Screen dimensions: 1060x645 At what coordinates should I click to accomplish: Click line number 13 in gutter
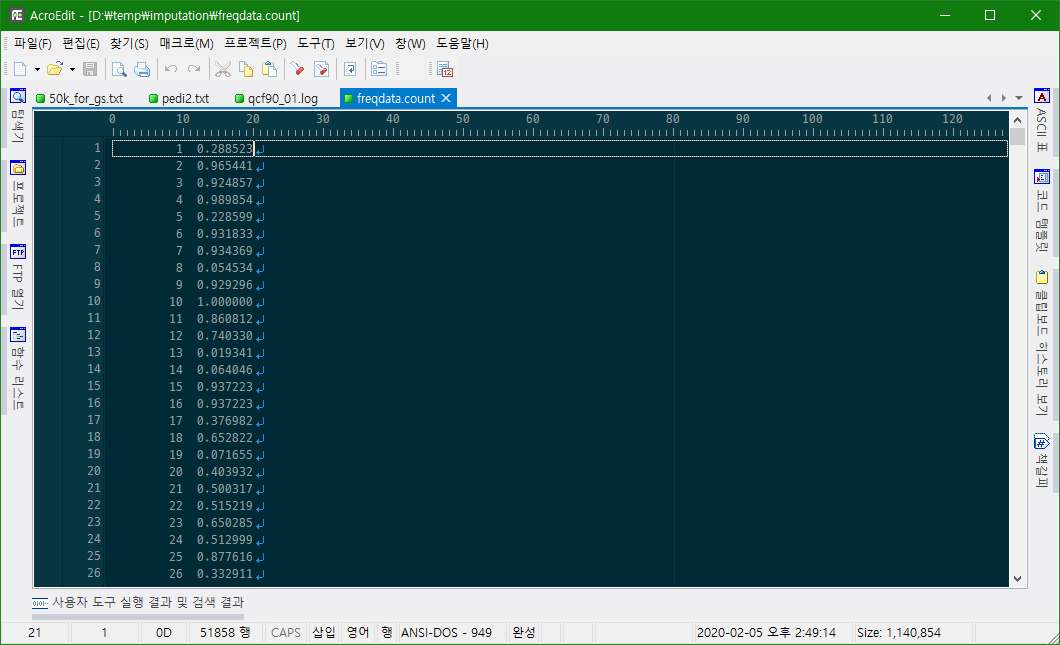(x=93, y=352)
